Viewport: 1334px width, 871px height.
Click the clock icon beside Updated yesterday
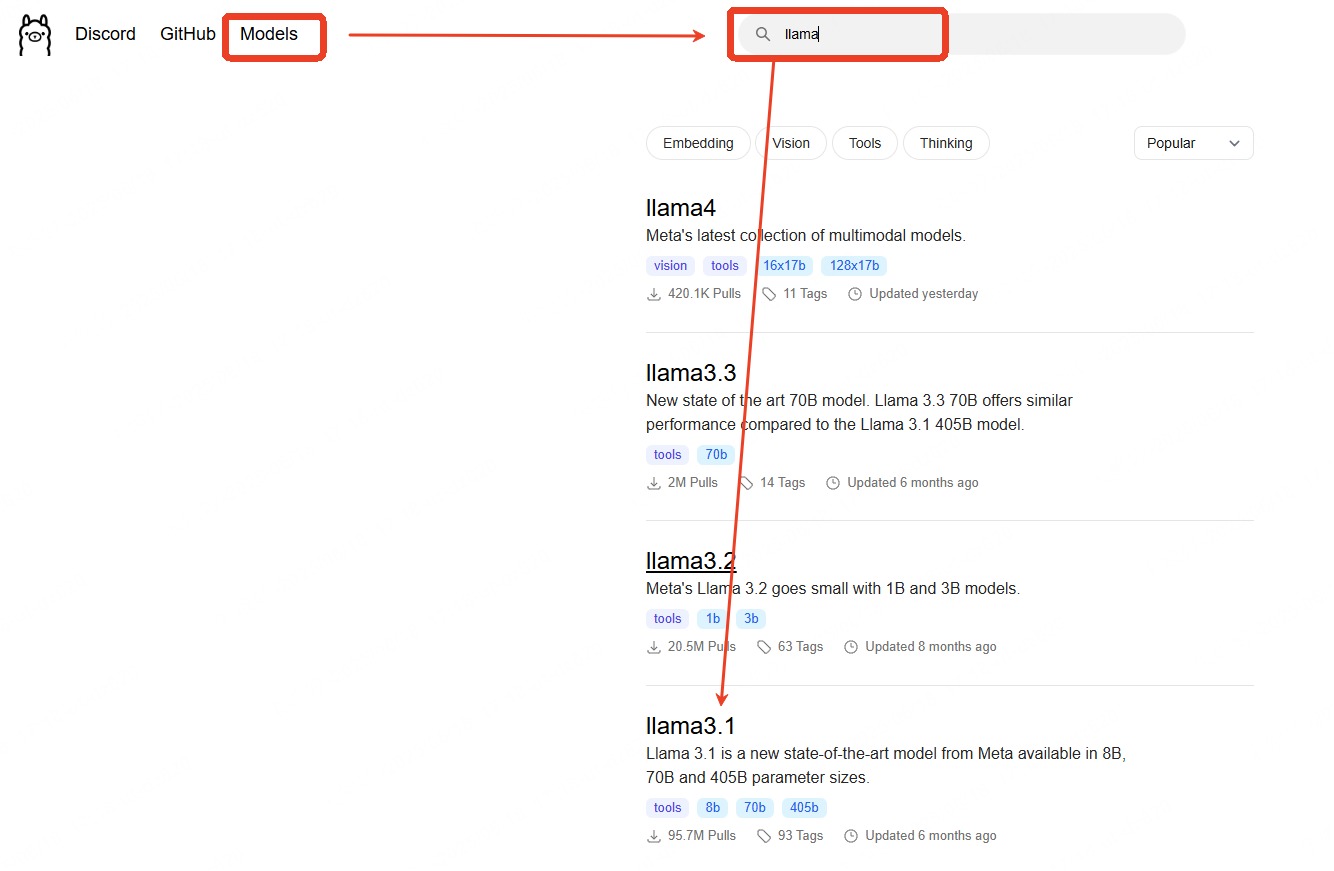point(855,294)
